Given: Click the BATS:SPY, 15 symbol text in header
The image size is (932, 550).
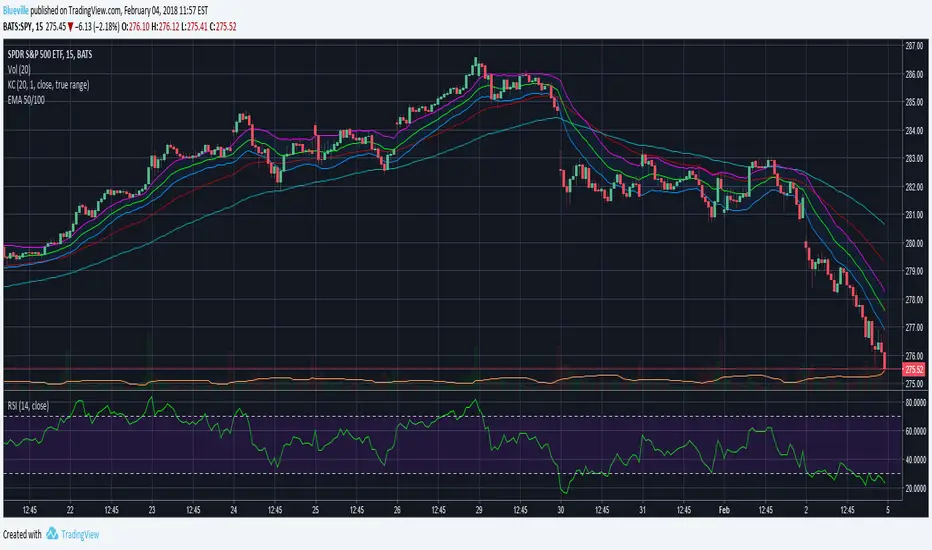Looking at the screenshot, I should [23, 27].
